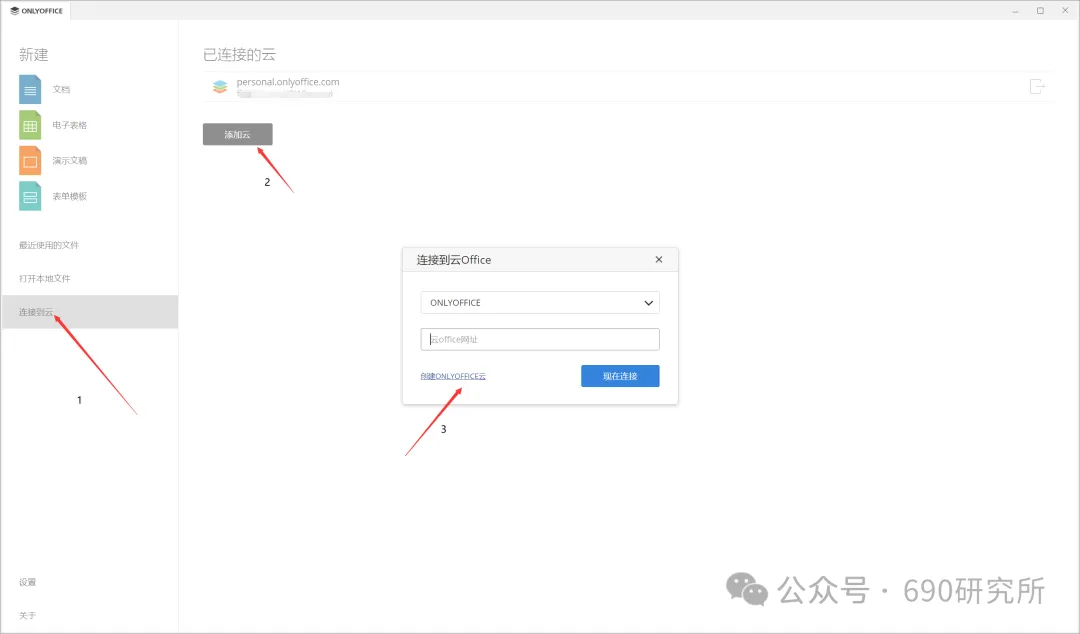Open 关于 about page

pos(28,615)
